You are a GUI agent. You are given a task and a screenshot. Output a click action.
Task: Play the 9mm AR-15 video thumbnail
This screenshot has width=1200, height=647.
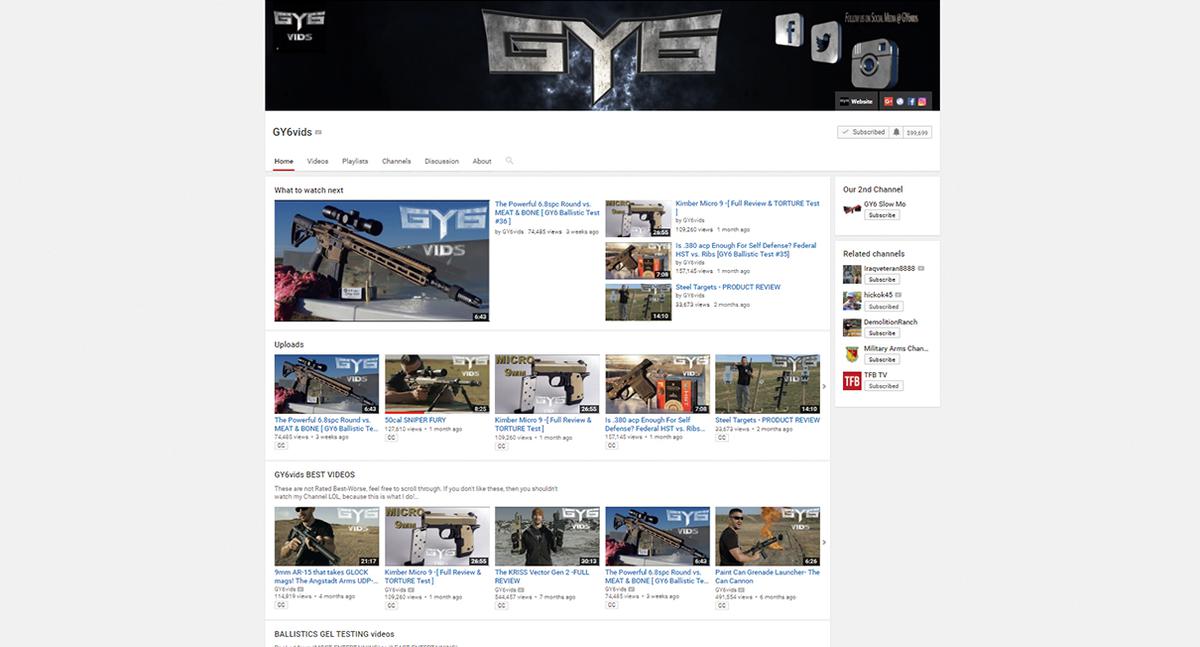pos(327,536)
